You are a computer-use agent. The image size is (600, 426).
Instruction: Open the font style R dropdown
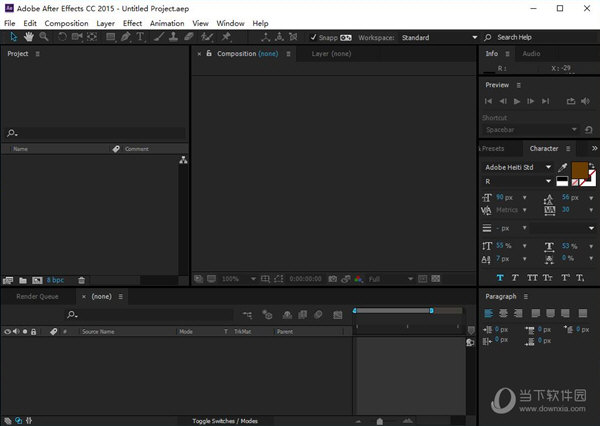(x=517, y=181)
